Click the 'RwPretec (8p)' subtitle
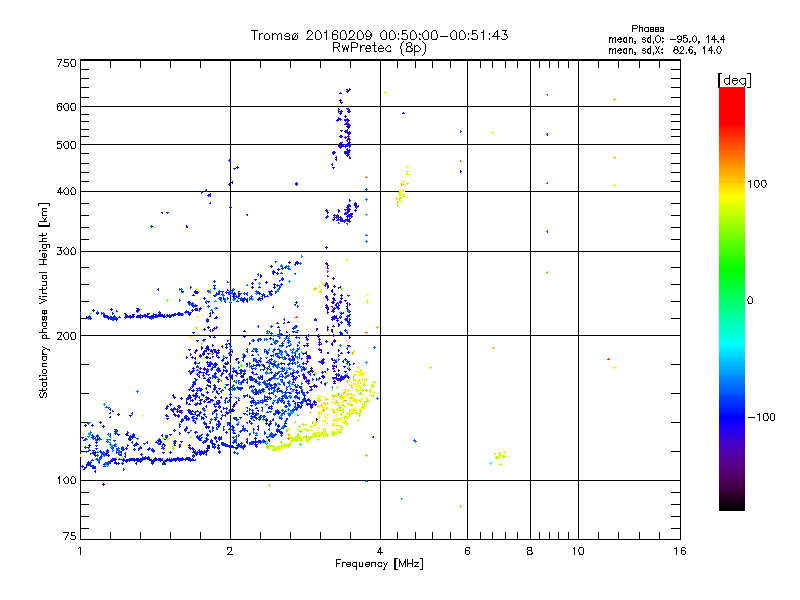The image size is (800, 600). 379,48
